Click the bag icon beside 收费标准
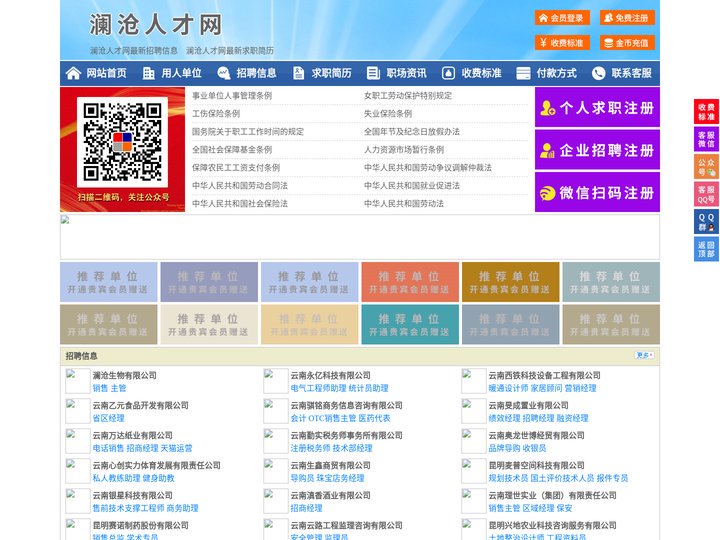The width and height of the screenshot is (720, 540). 448,73
